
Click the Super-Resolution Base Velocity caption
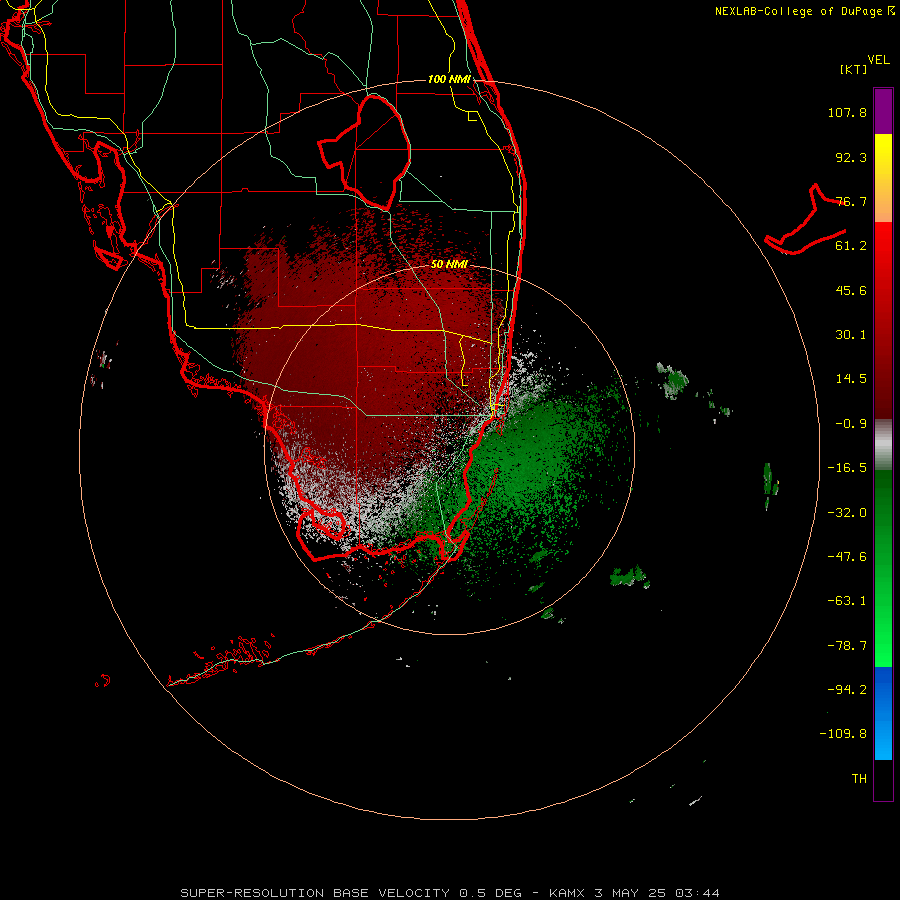[x=449, y=893]
